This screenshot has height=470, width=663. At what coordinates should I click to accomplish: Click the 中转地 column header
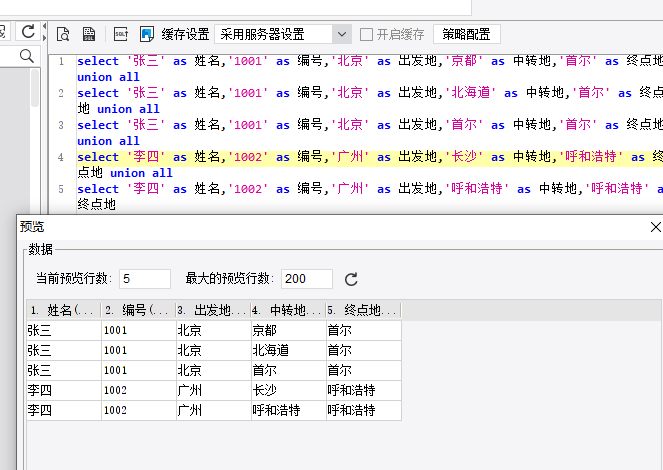pyautogui.click(x=288, y=310)
